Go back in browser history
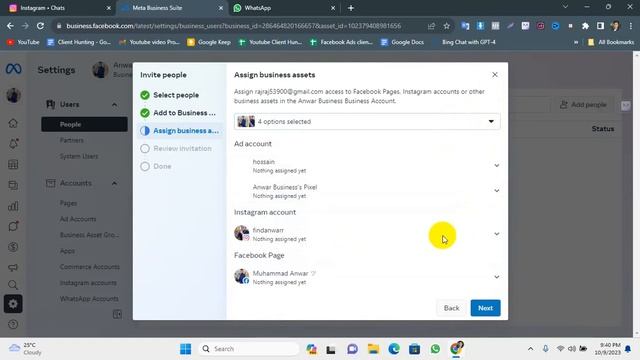640x360 pixels. pyautogui.click(x=10, y=26)
